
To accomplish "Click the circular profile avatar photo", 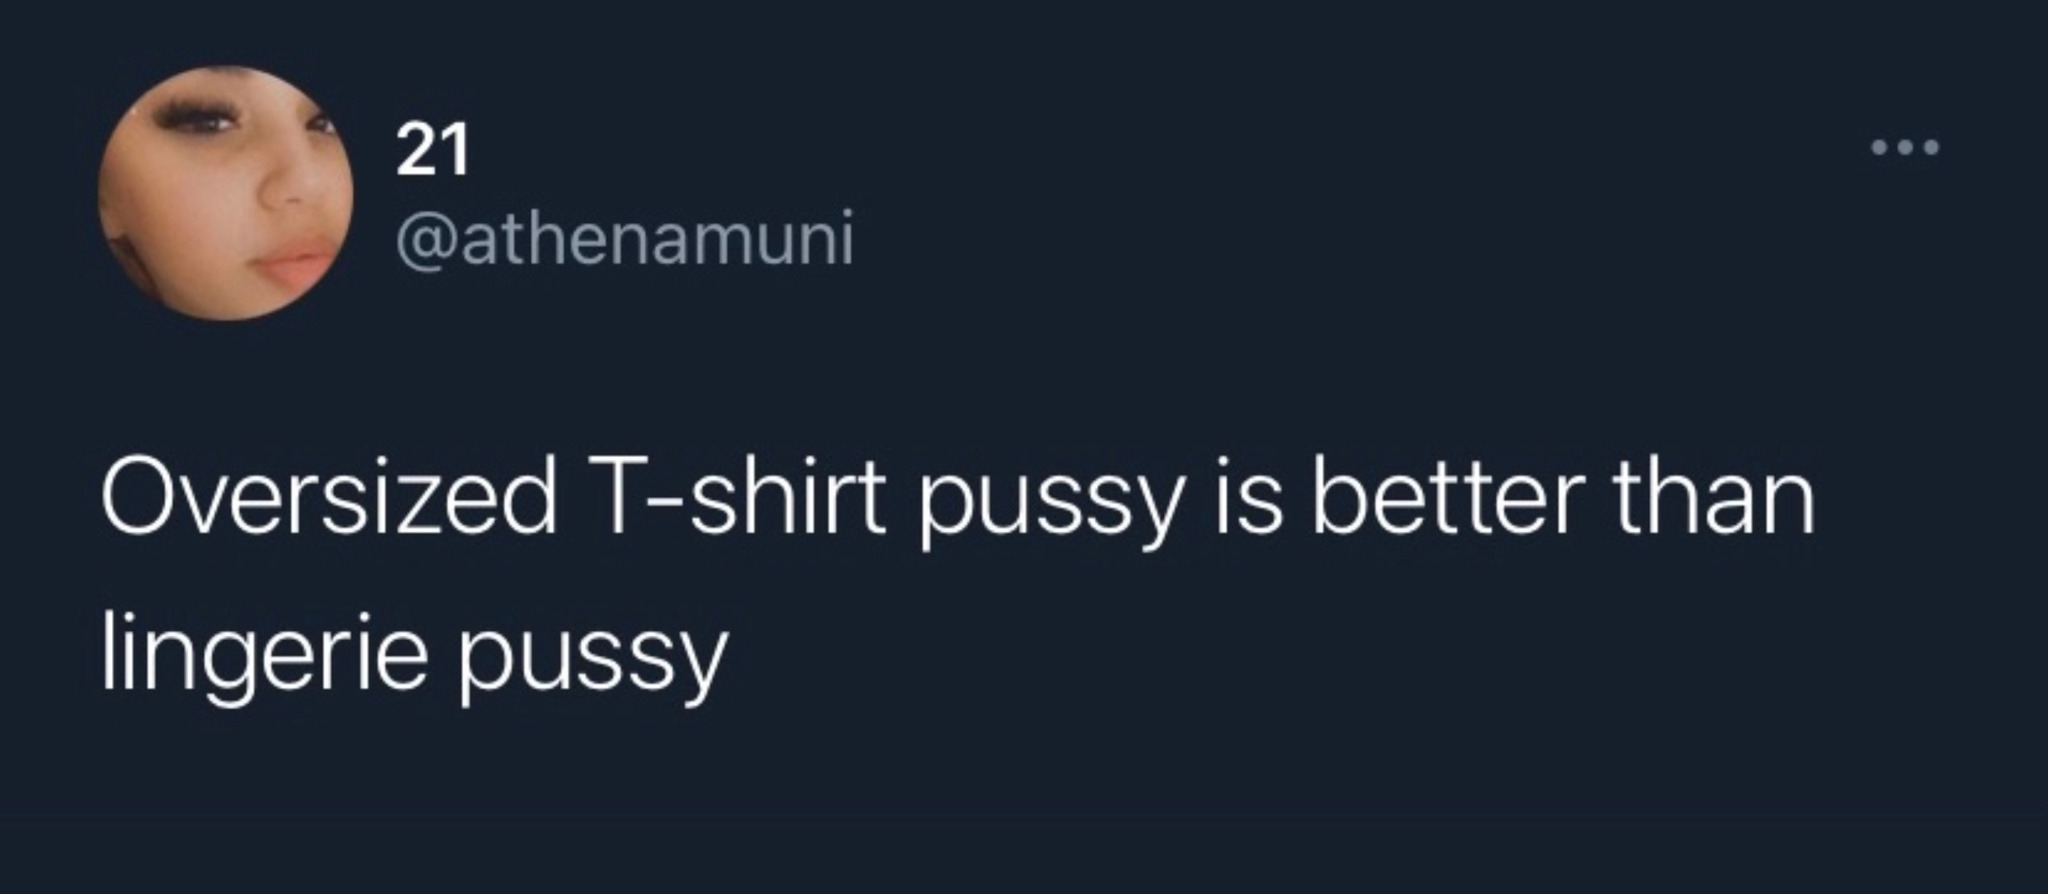I will [225, 194].
